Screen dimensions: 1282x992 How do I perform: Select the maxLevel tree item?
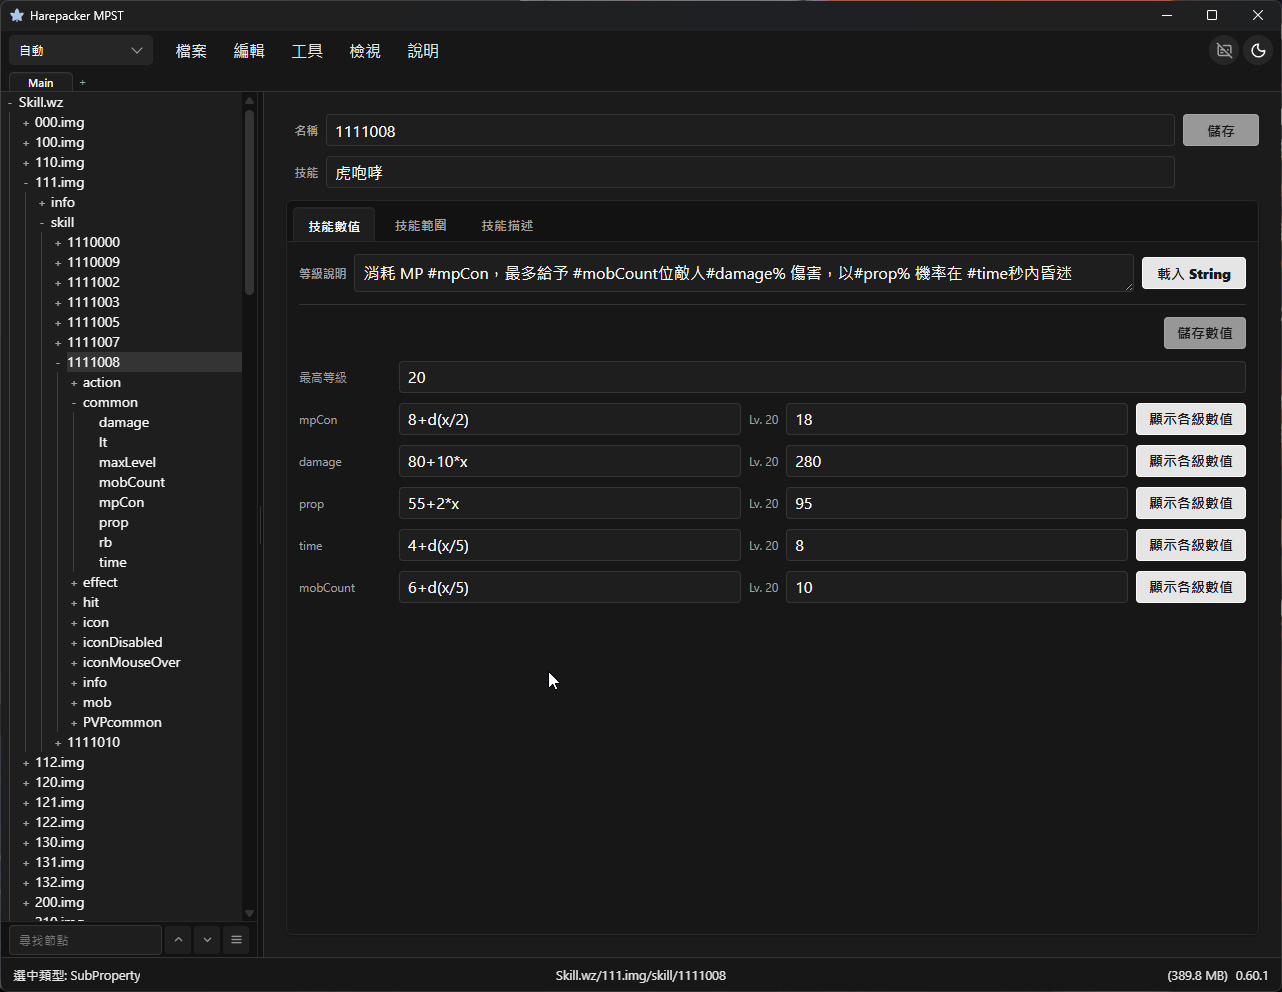coord(127,462)
